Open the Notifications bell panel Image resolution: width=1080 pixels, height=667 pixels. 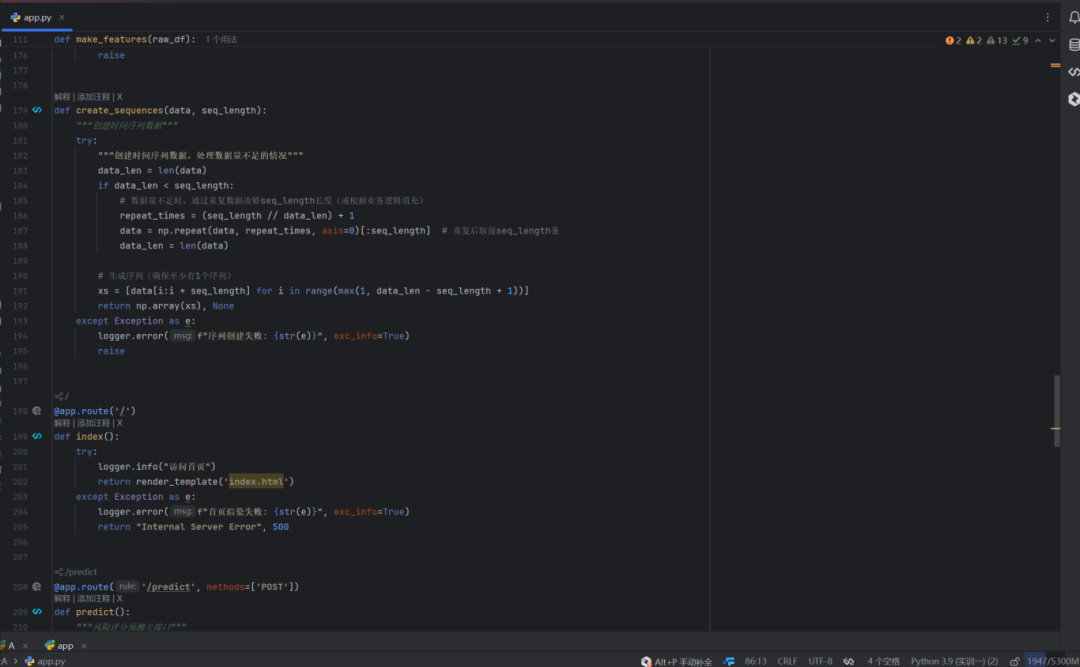click(1073, 17)
